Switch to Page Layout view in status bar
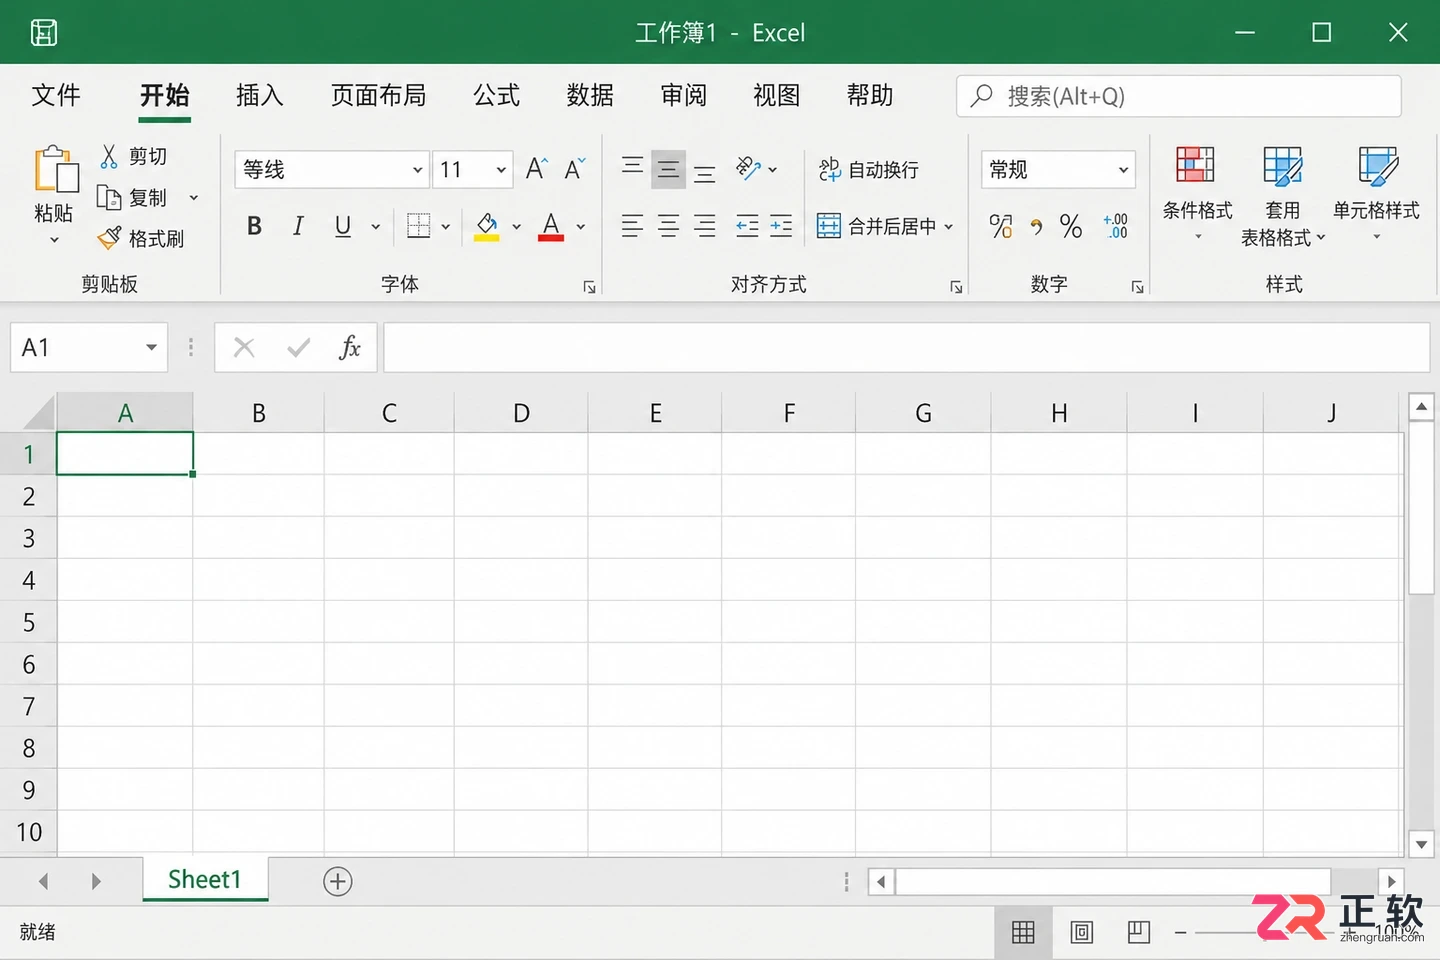 [1081, 933]
